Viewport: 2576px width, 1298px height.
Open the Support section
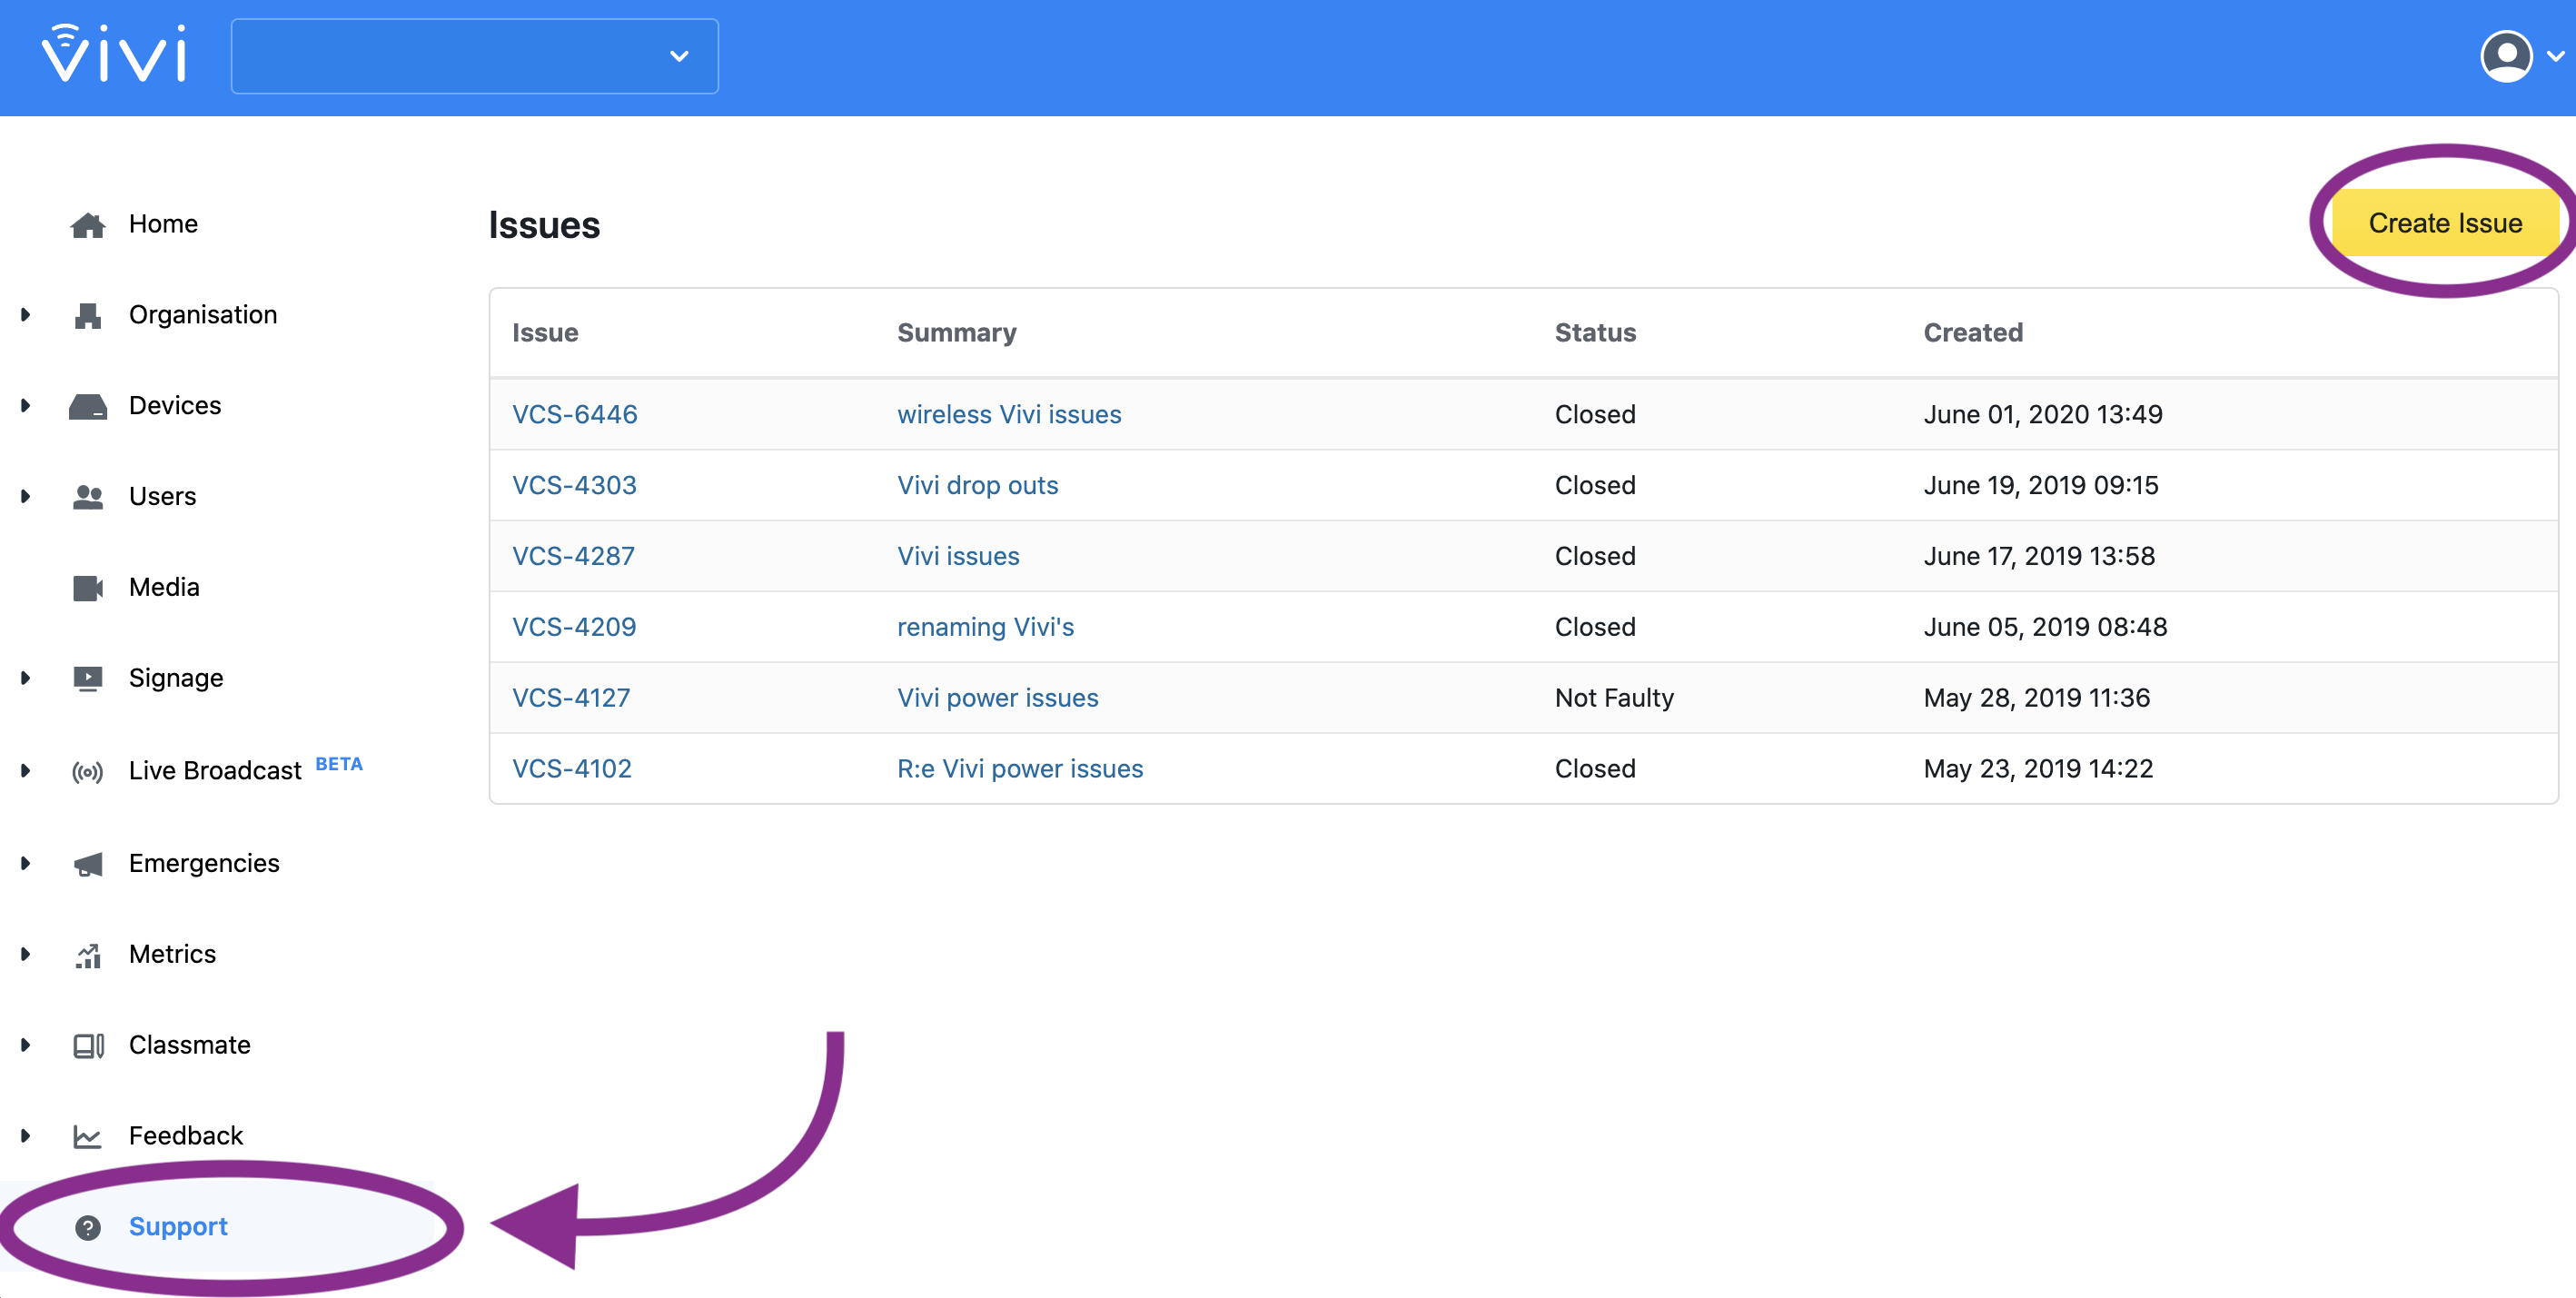(178, 1226)
